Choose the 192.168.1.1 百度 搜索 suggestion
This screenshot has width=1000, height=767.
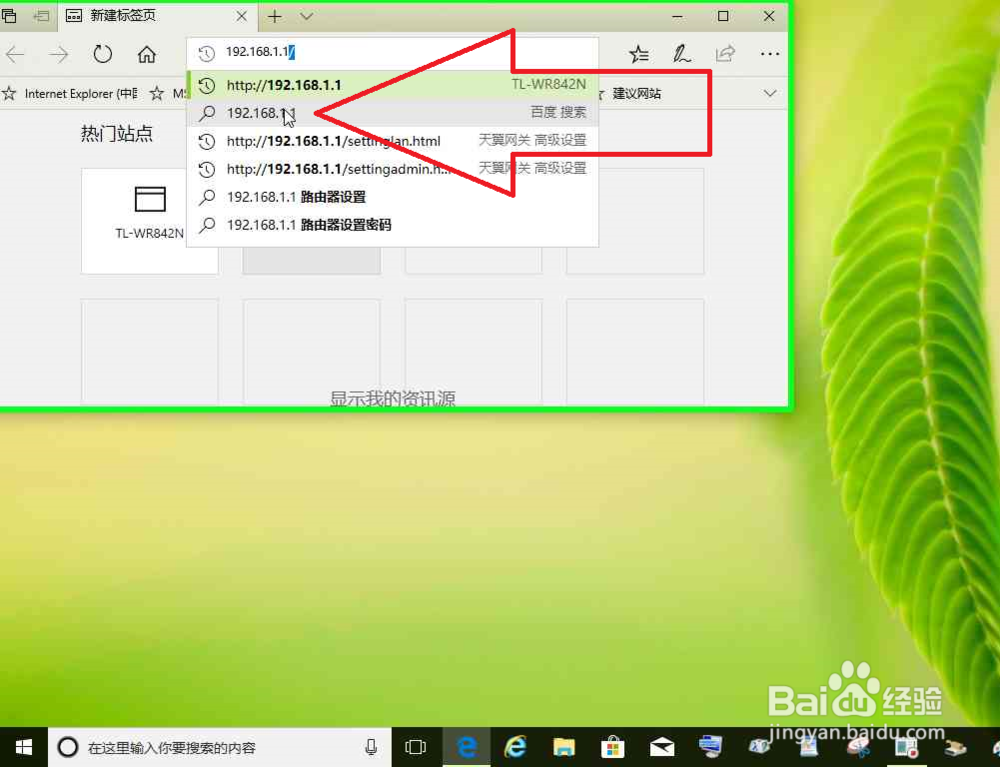pyautogui.click(x=393, y=113)
